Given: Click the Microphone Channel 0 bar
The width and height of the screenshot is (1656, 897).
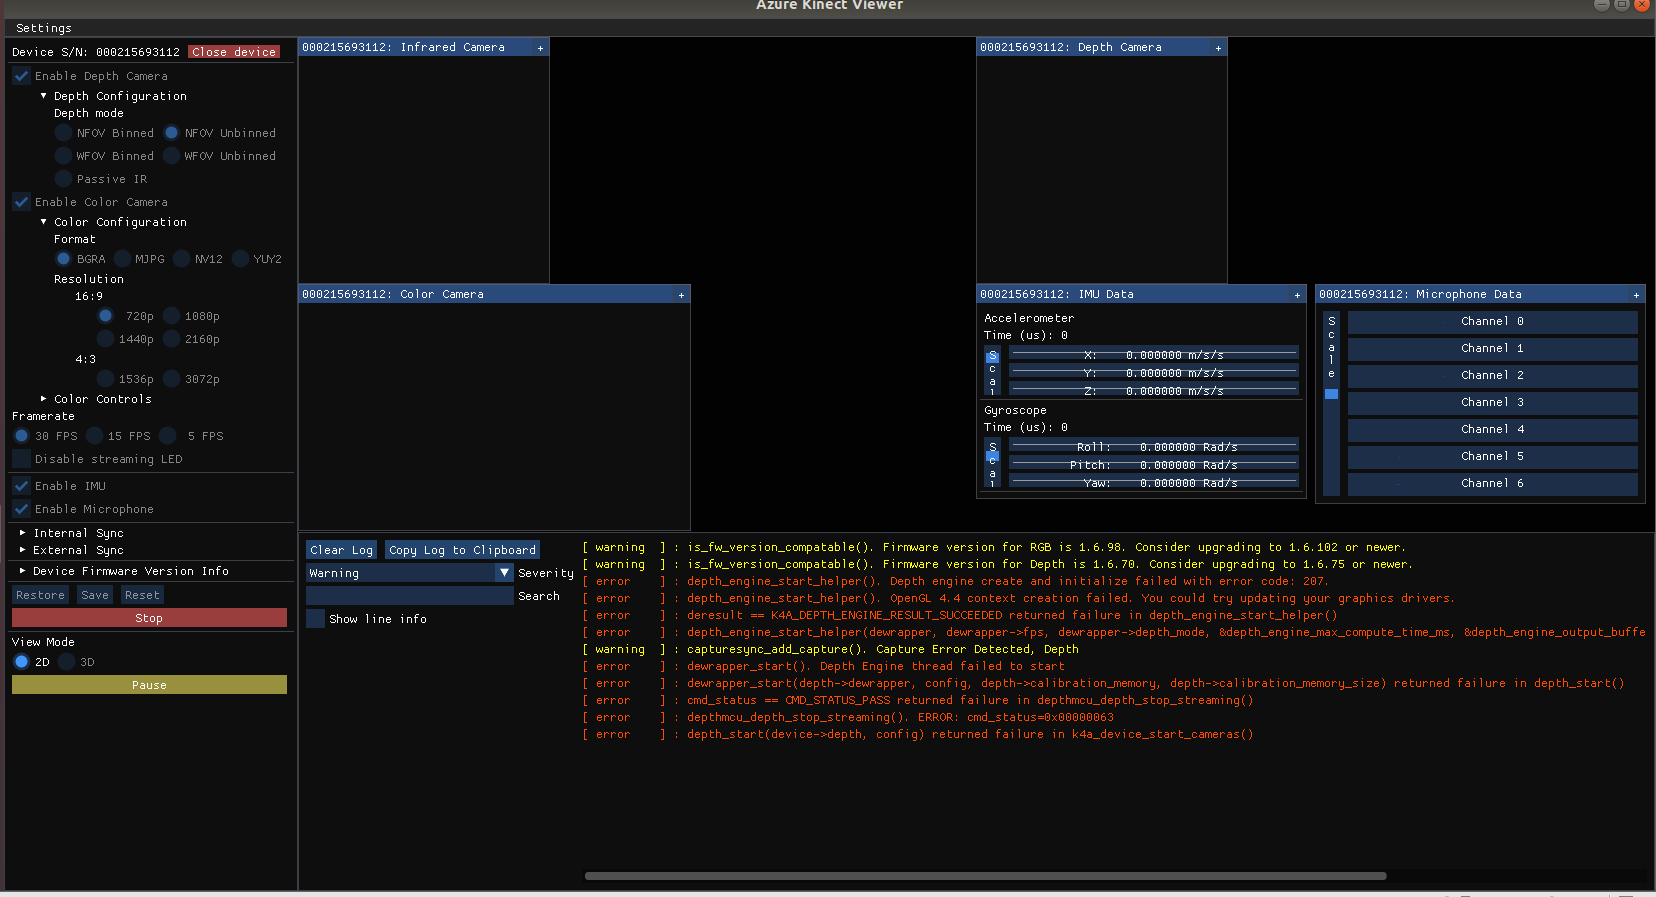Looking at the screenshot, I should 1492,322.
